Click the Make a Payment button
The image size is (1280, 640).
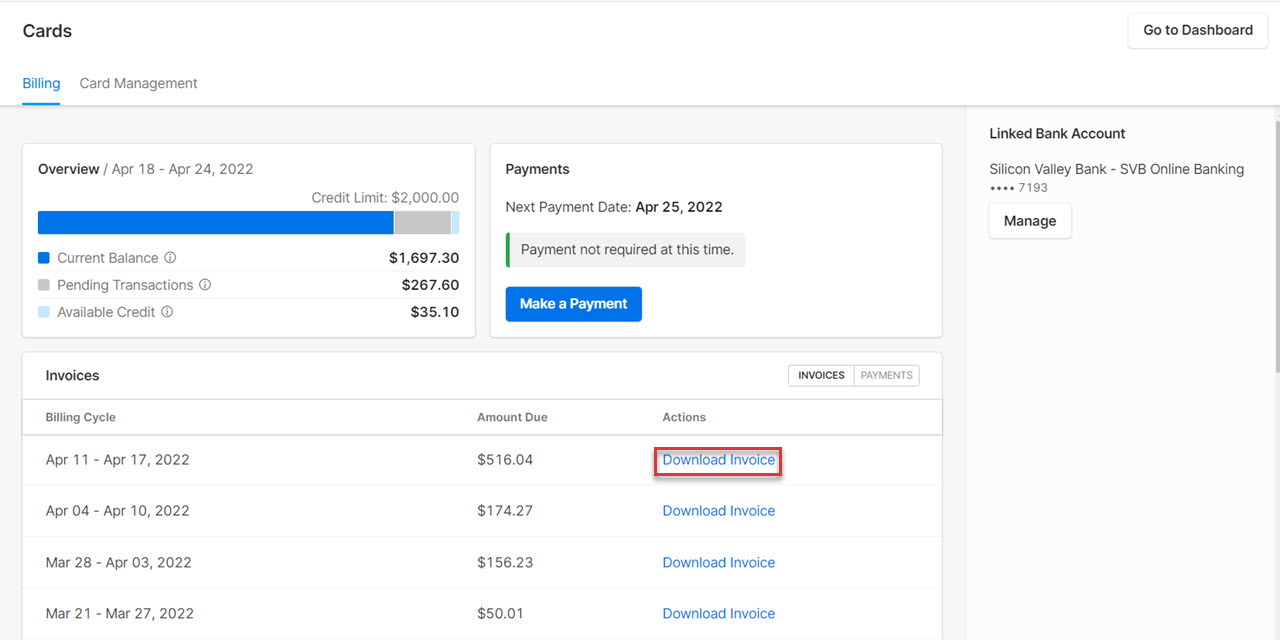[x=574, y=304]
